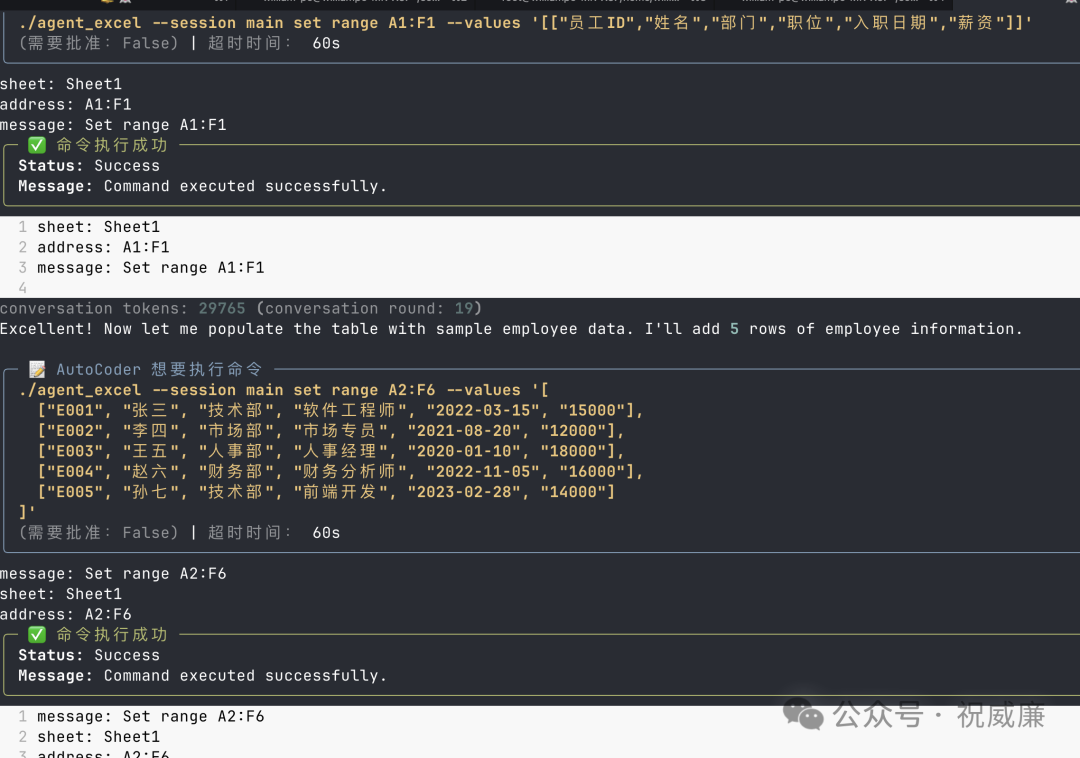Click numbered line 2, address: A1:F1
Viewport: 1080px width, 758px height.
coord(103,247)
